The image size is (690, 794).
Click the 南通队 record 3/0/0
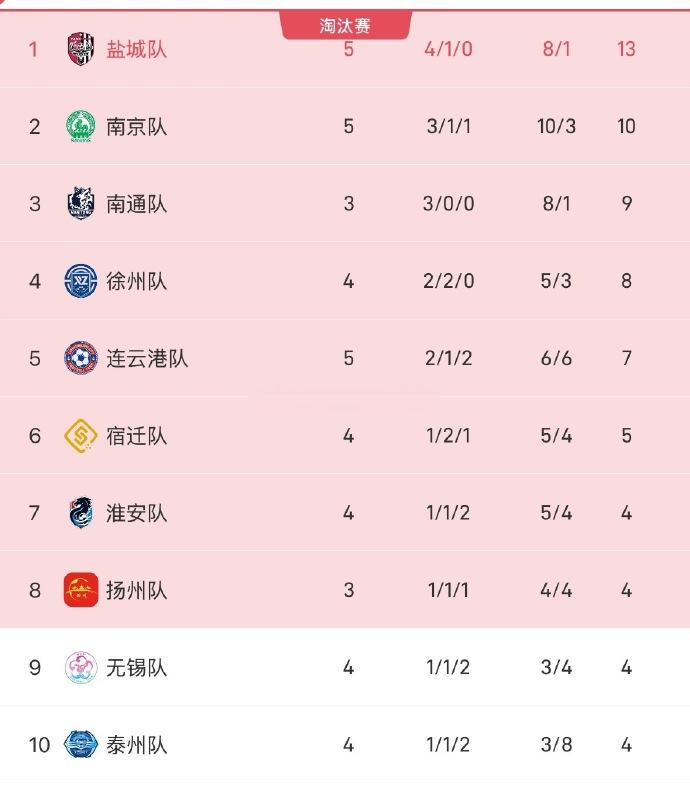(449, 204)
